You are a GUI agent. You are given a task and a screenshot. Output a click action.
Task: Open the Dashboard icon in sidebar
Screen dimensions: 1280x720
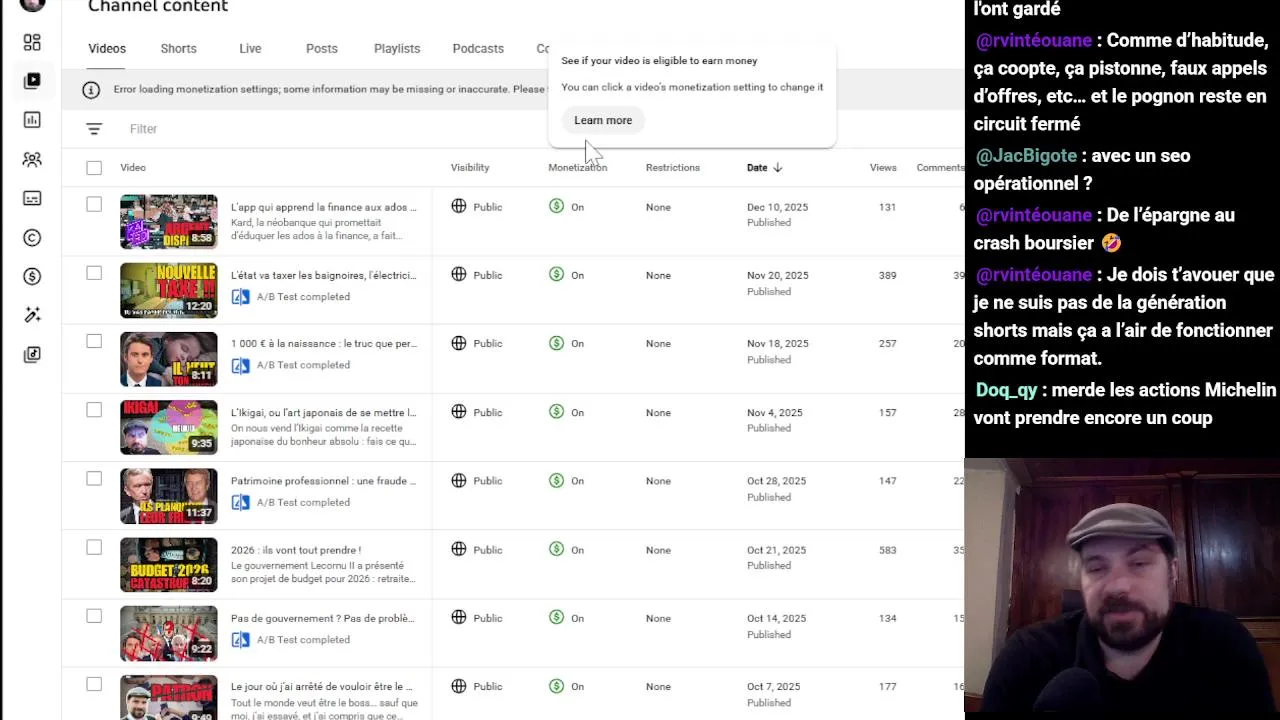point(32,42)
